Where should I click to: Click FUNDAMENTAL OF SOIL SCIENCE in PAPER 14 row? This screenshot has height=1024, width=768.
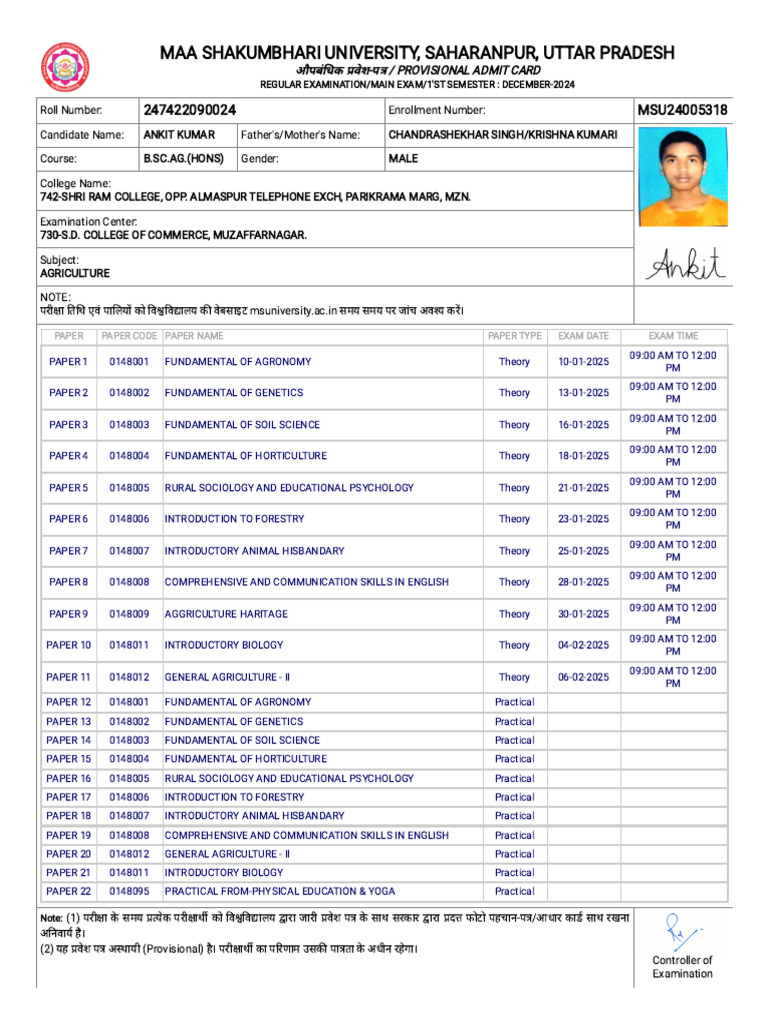click(242, 741)
